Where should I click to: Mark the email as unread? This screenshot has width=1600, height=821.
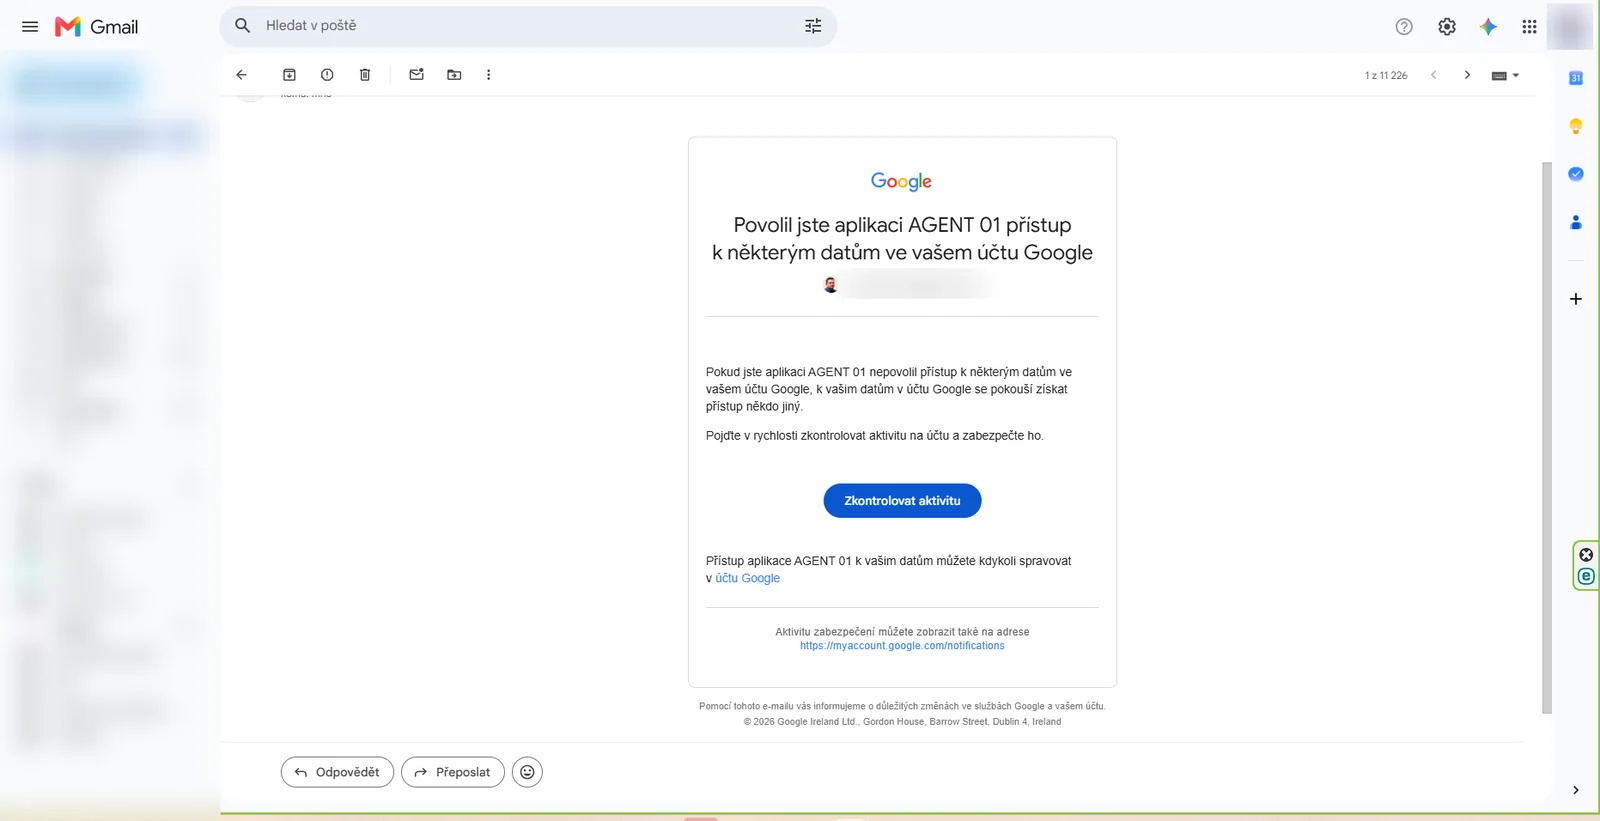point(417,75)
